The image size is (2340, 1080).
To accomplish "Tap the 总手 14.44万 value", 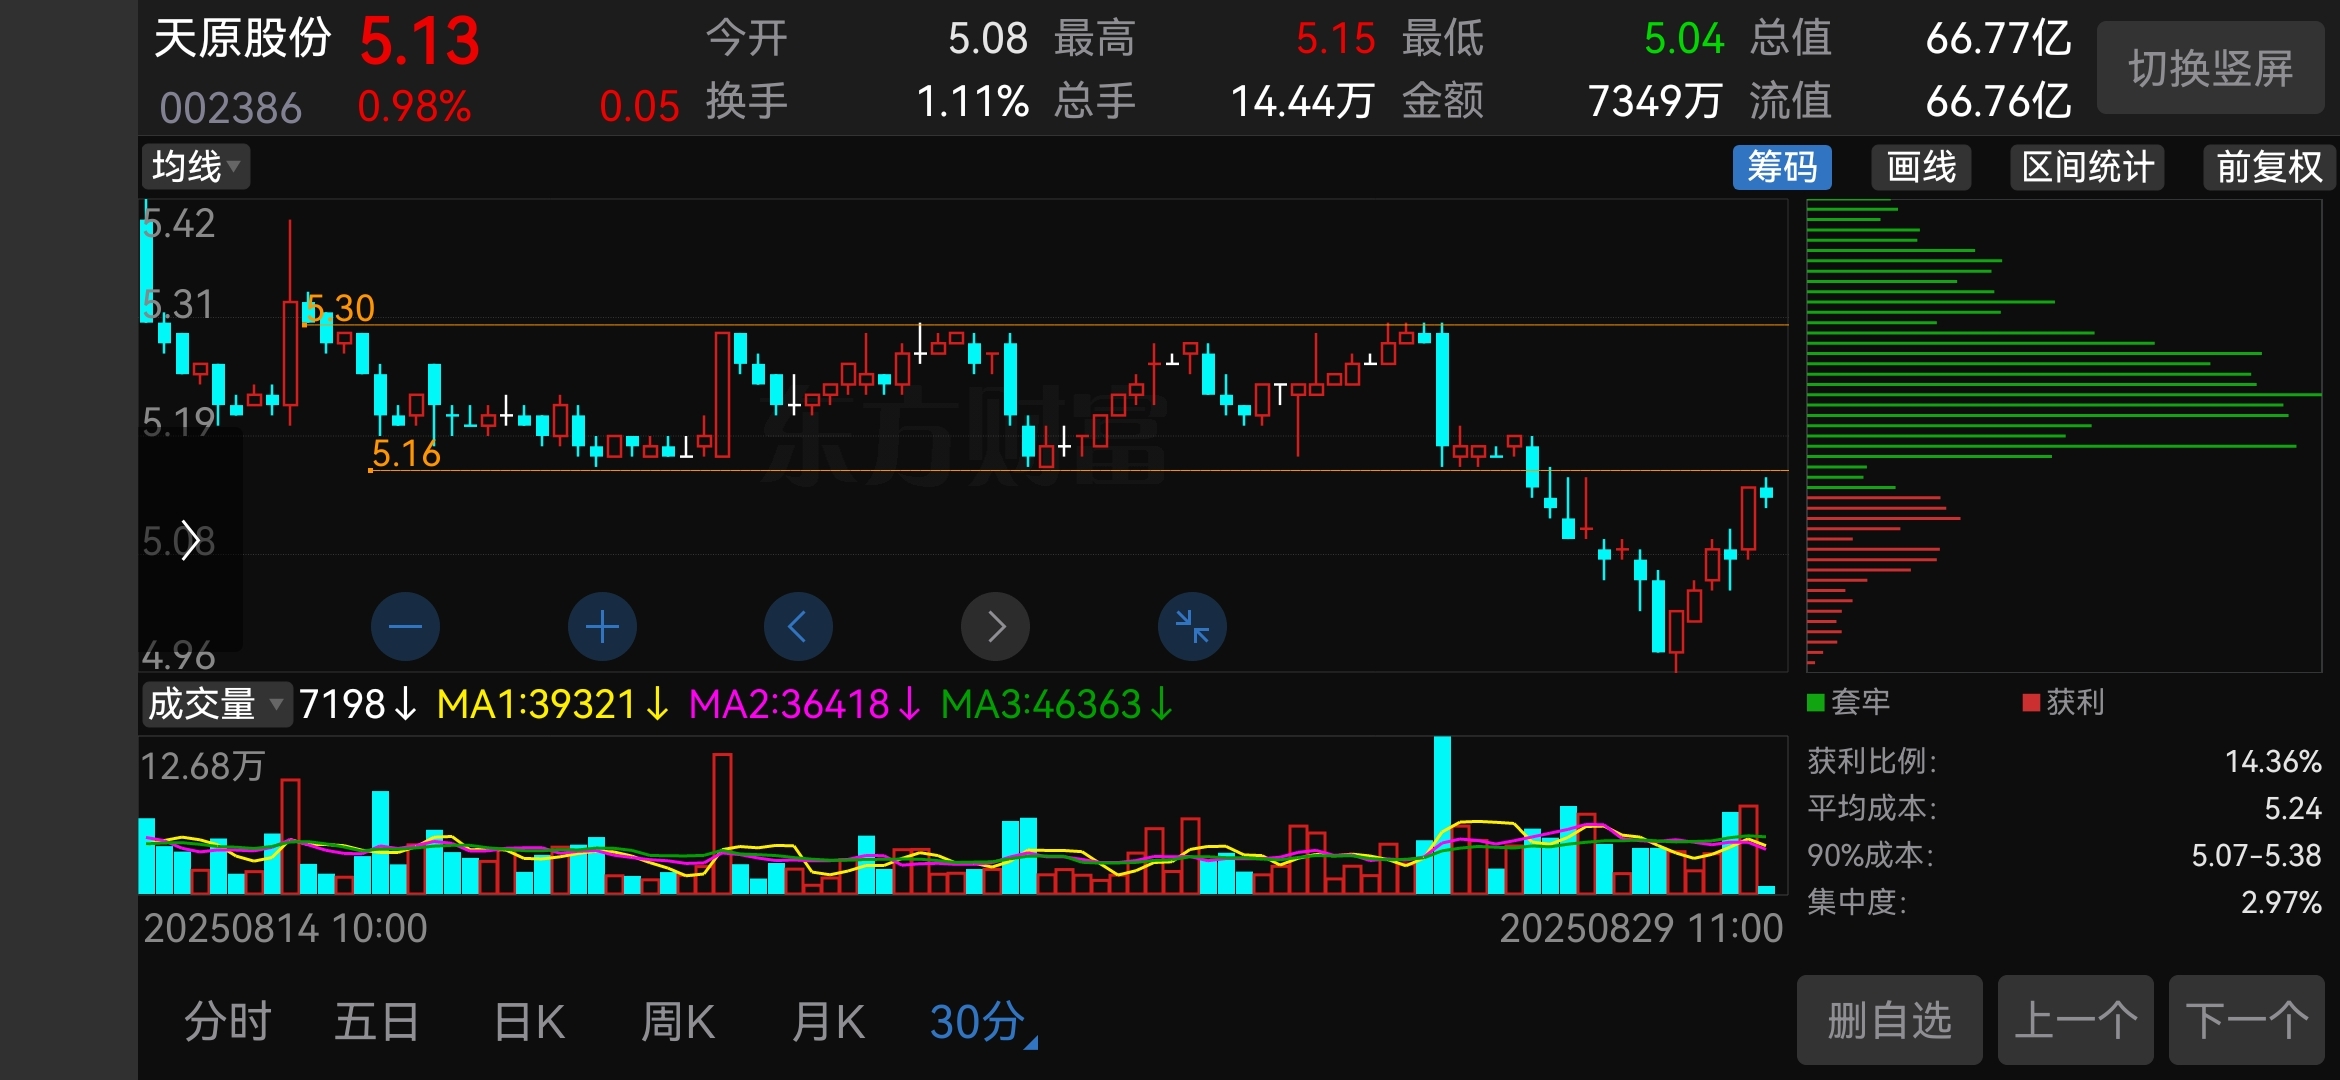I will 1302,101.
